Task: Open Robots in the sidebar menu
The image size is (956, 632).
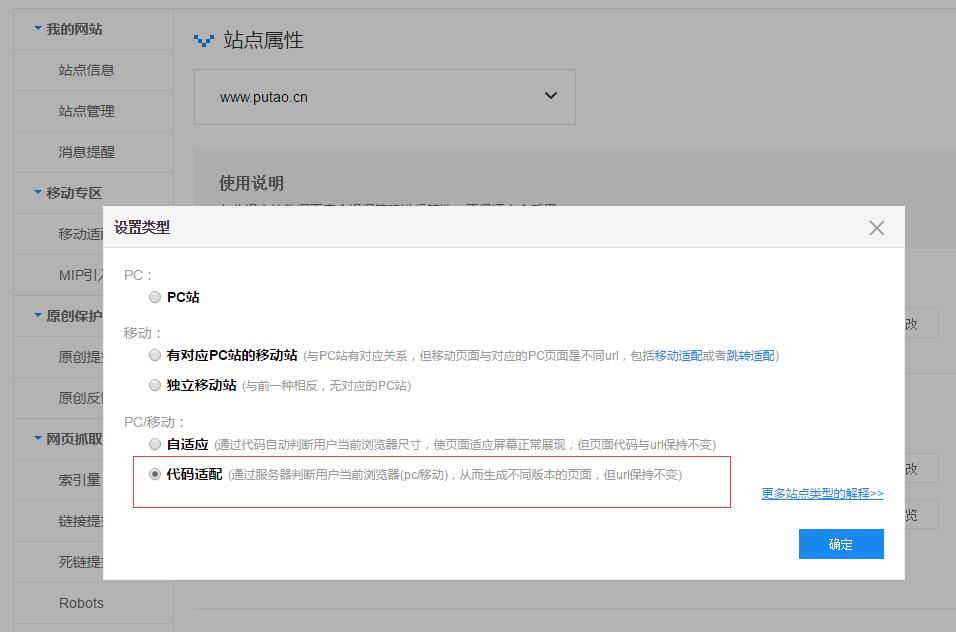Action: [x=81, y=603]
